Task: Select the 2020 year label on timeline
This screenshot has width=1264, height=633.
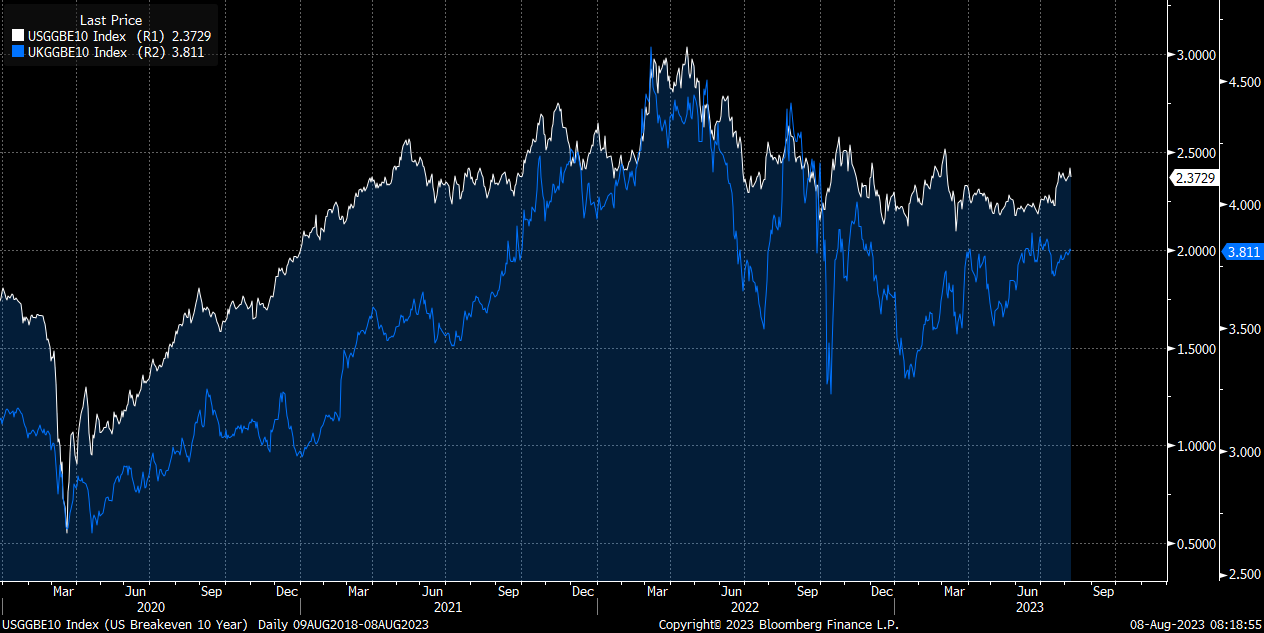Action: pyautogui.click(x=150, y=607)
